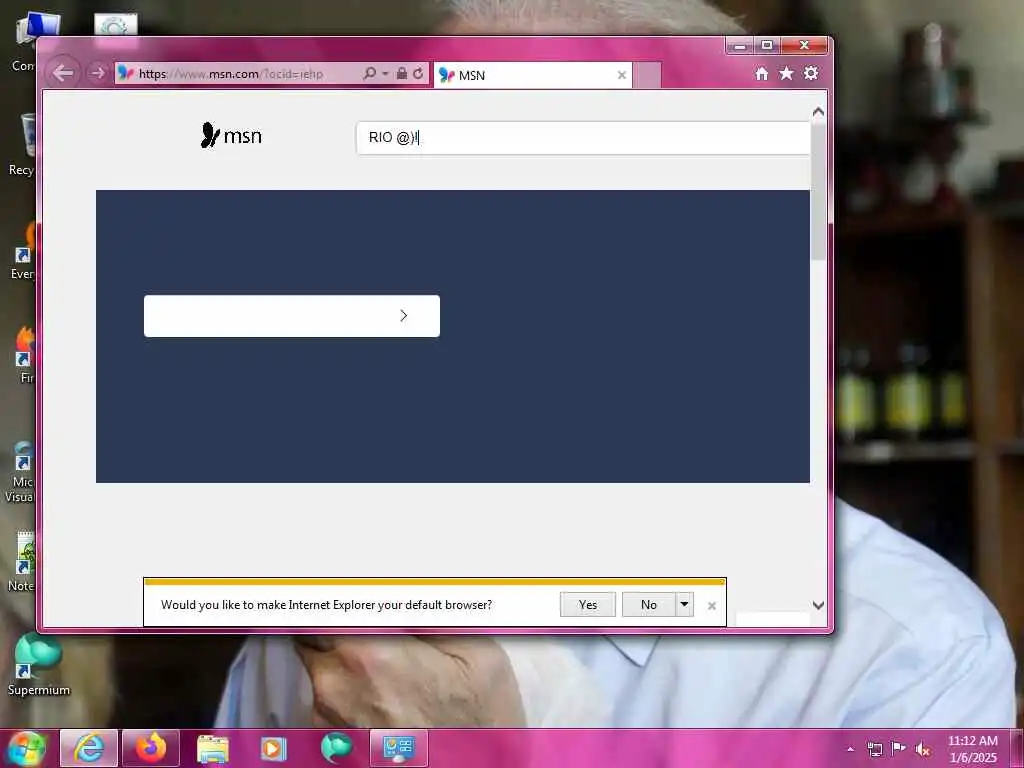Image resolution: width=1024 pixels, height=768 pixels.
Task: Select the Everything desktop shortcut
Action: [x=22, y=251]
